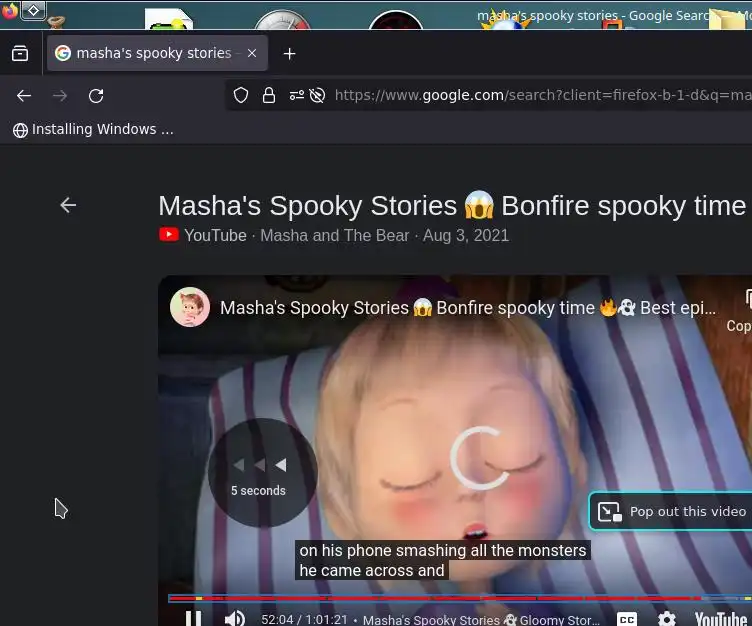752x626 pixels.
Task: Mute the video volume
Action: (x=235, y=618)
